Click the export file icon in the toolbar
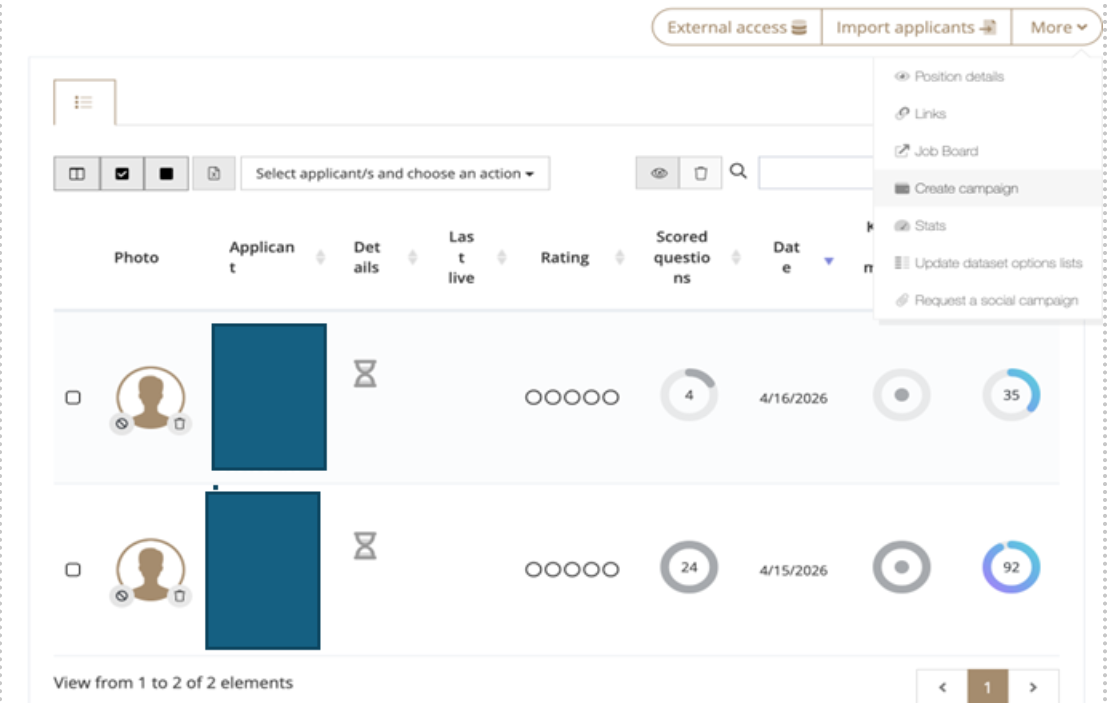Screen dimensions: 1107x703 (x=214, y=174)
